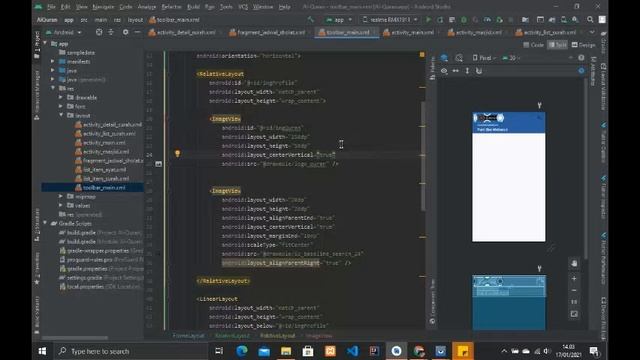Viewport: 640px width, 360px height.
Task: Expand the mipmap folder
Action: pyautogui.click(x=61, y=196)
